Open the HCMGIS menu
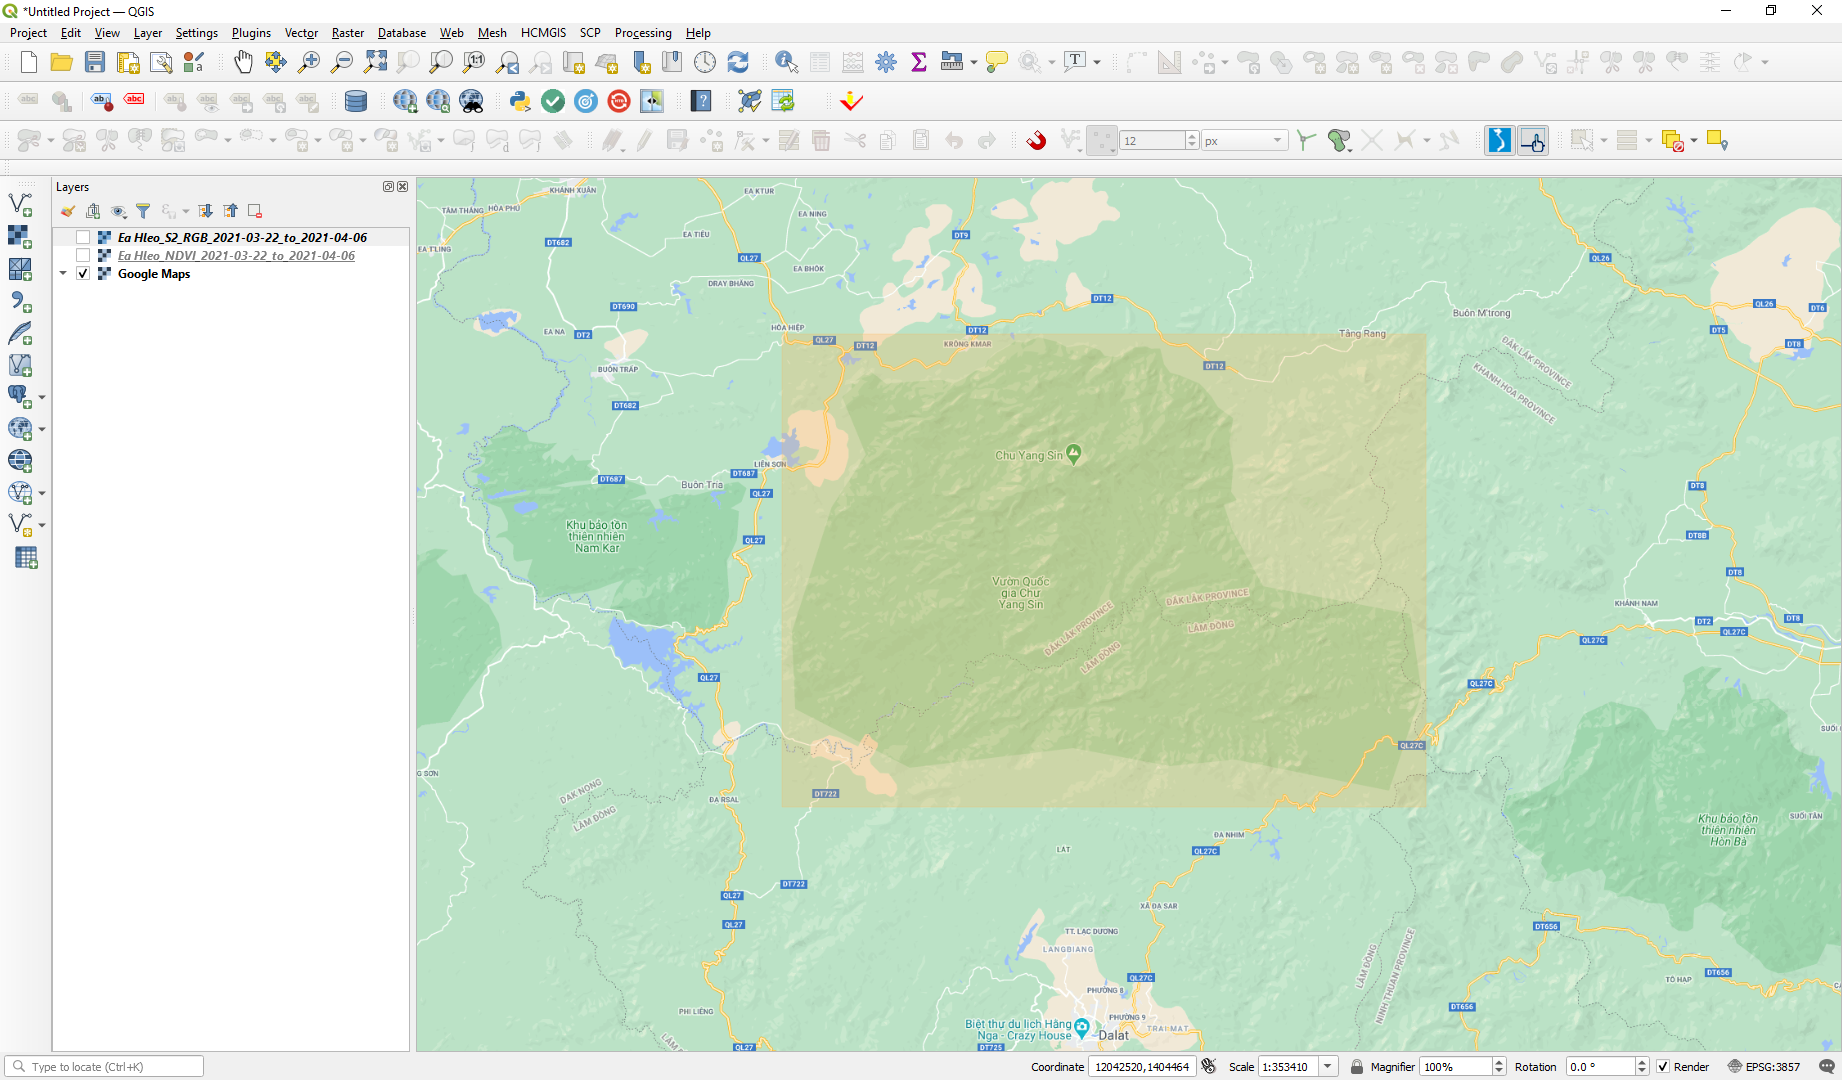The image size is (1842, 1080). click(x=543, y=33)
